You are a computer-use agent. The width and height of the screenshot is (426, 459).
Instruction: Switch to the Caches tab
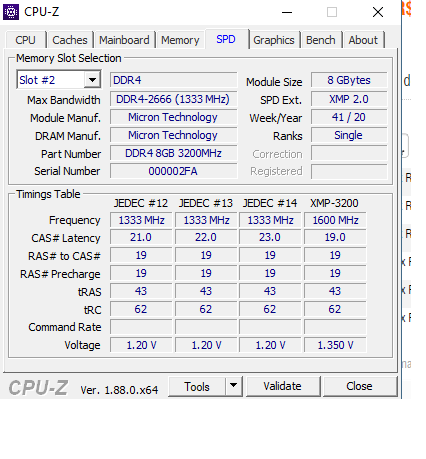pos(70,40)
